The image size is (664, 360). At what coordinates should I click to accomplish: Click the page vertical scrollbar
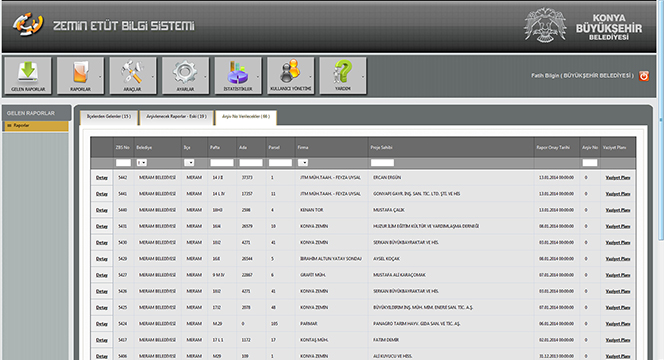click(x=661, y=180)
